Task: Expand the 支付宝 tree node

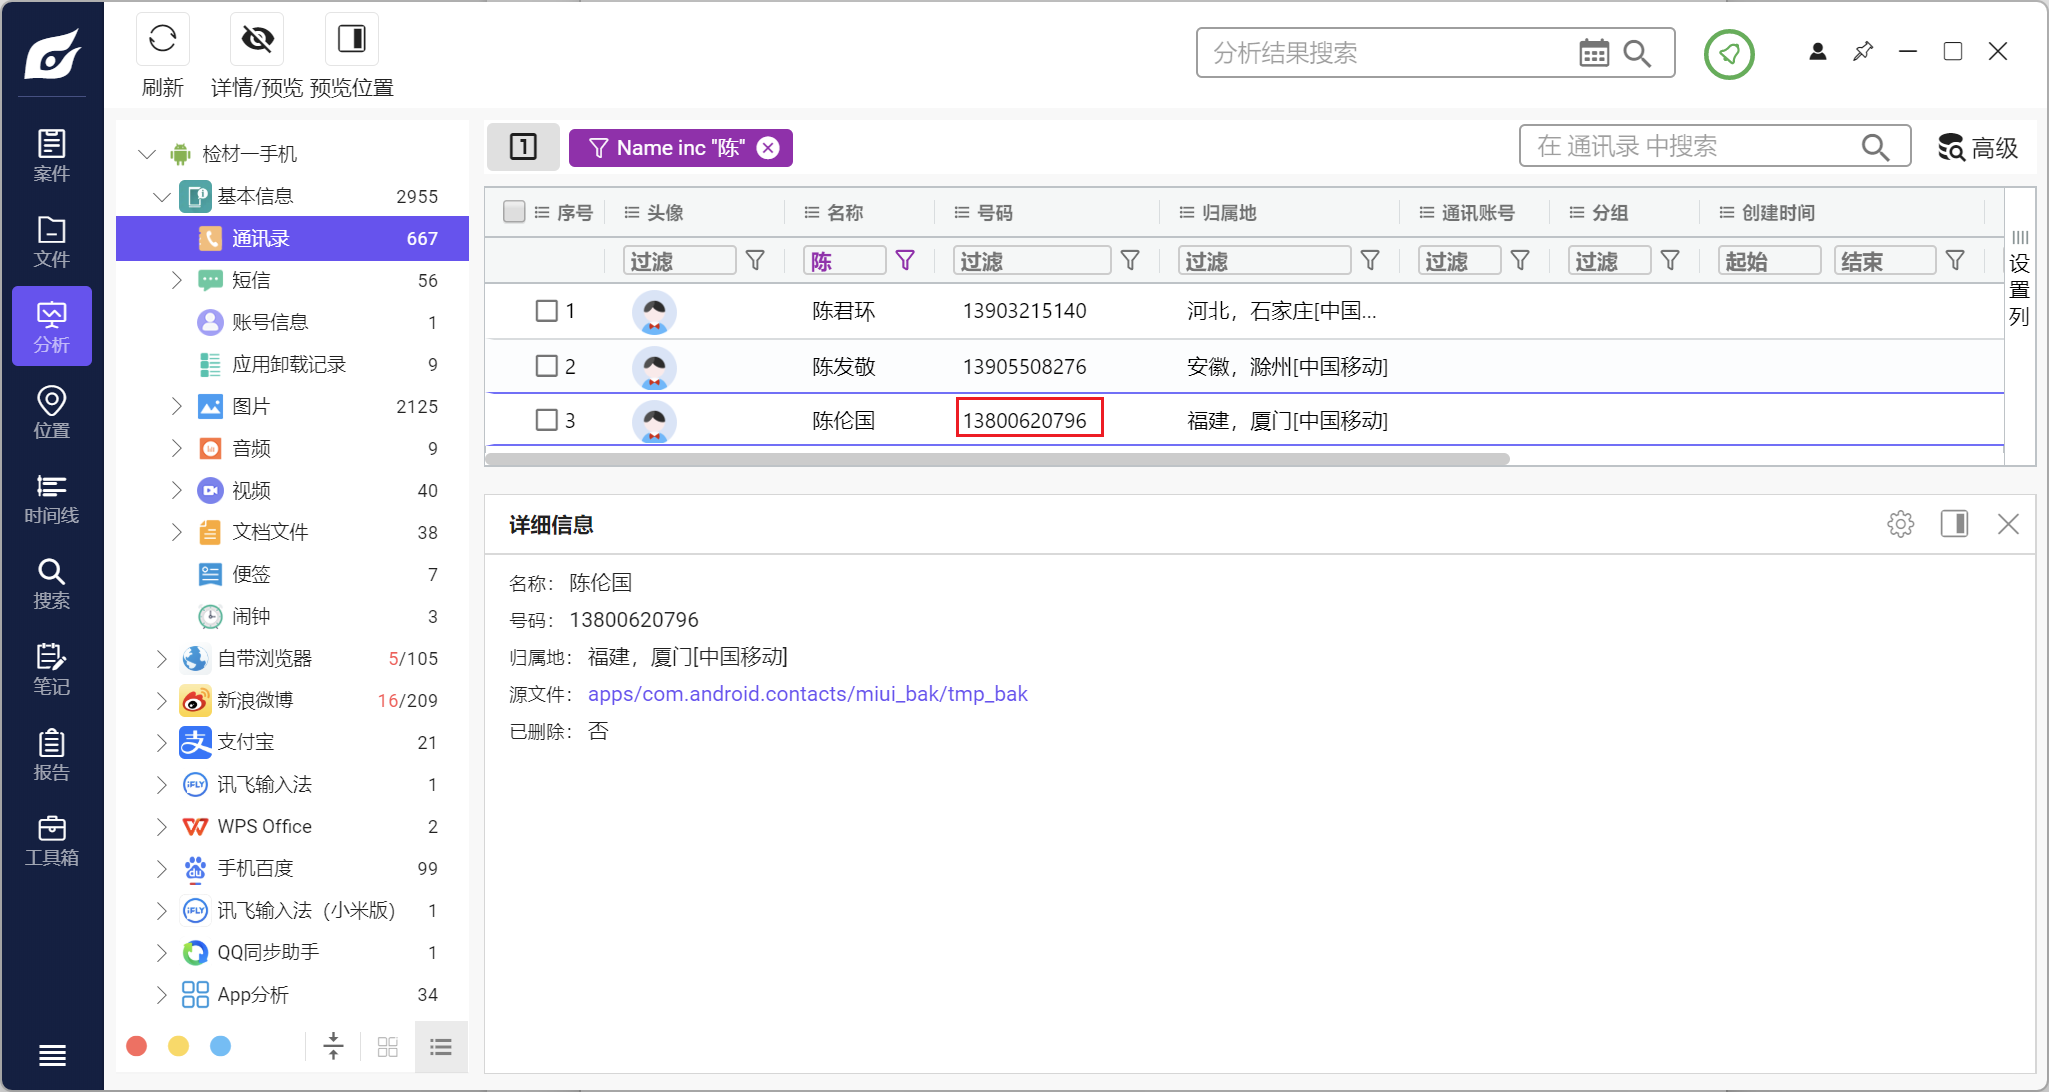Action: point(162,742)
